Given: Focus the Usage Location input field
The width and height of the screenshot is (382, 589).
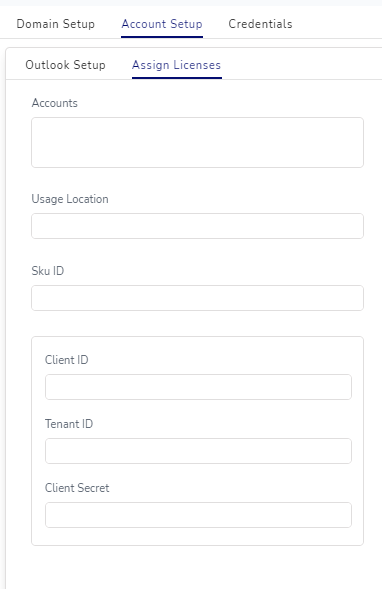Looking at the screenshot, I should [198, 226].
